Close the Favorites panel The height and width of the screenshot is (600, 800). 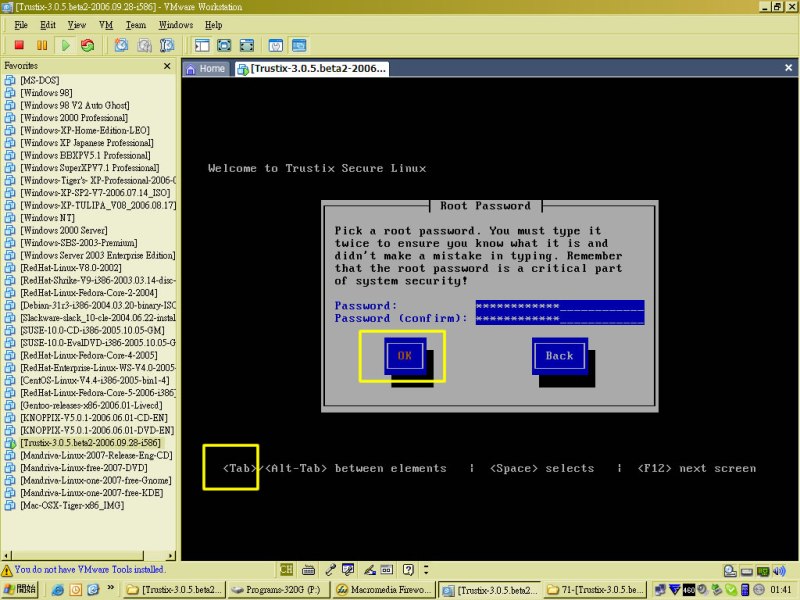point(167,66)
